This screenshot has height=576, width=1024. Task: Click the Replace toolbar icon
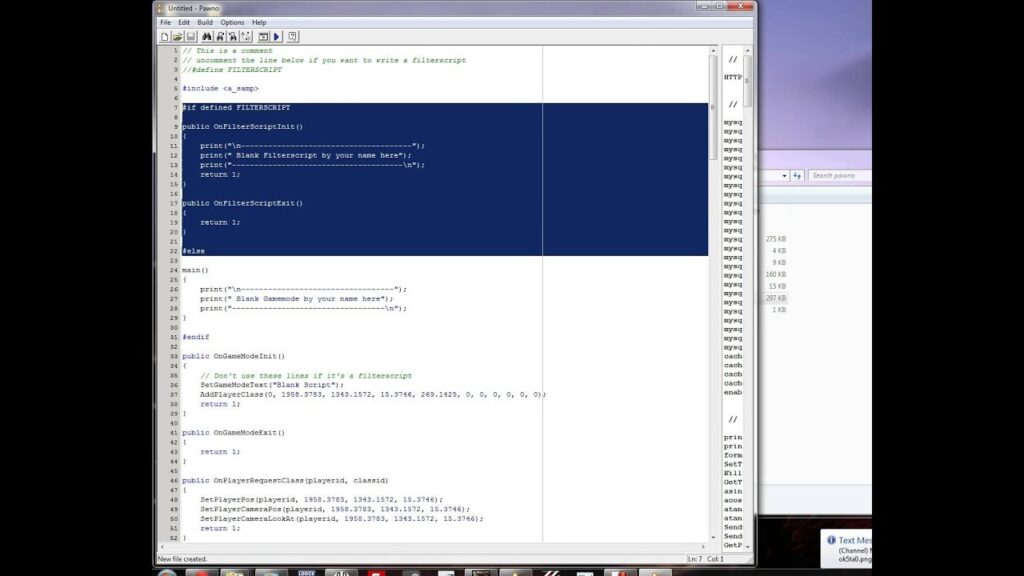coord(232,37)
